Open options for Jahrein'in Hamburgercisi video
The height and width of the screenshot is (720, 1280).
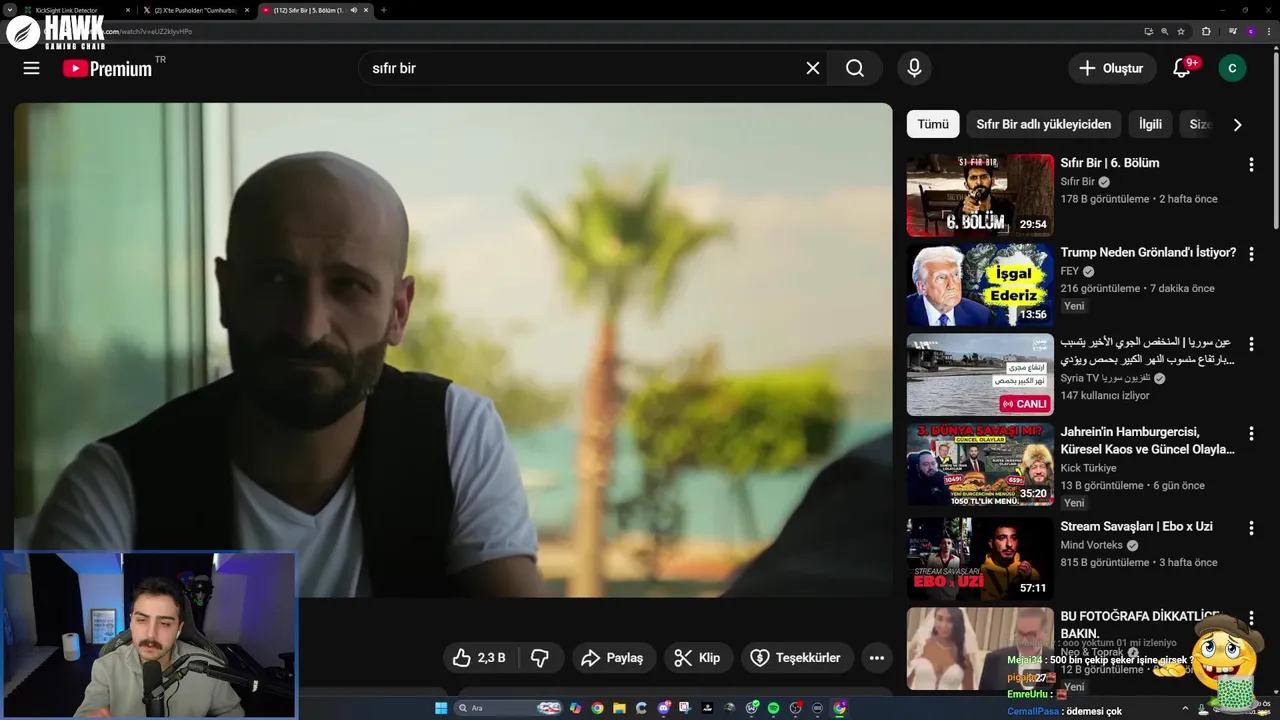(1251, 434)
